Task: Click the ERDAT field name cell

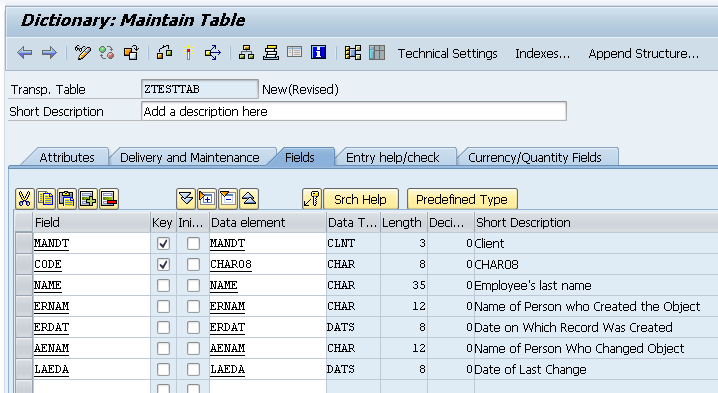Action: 91,328
